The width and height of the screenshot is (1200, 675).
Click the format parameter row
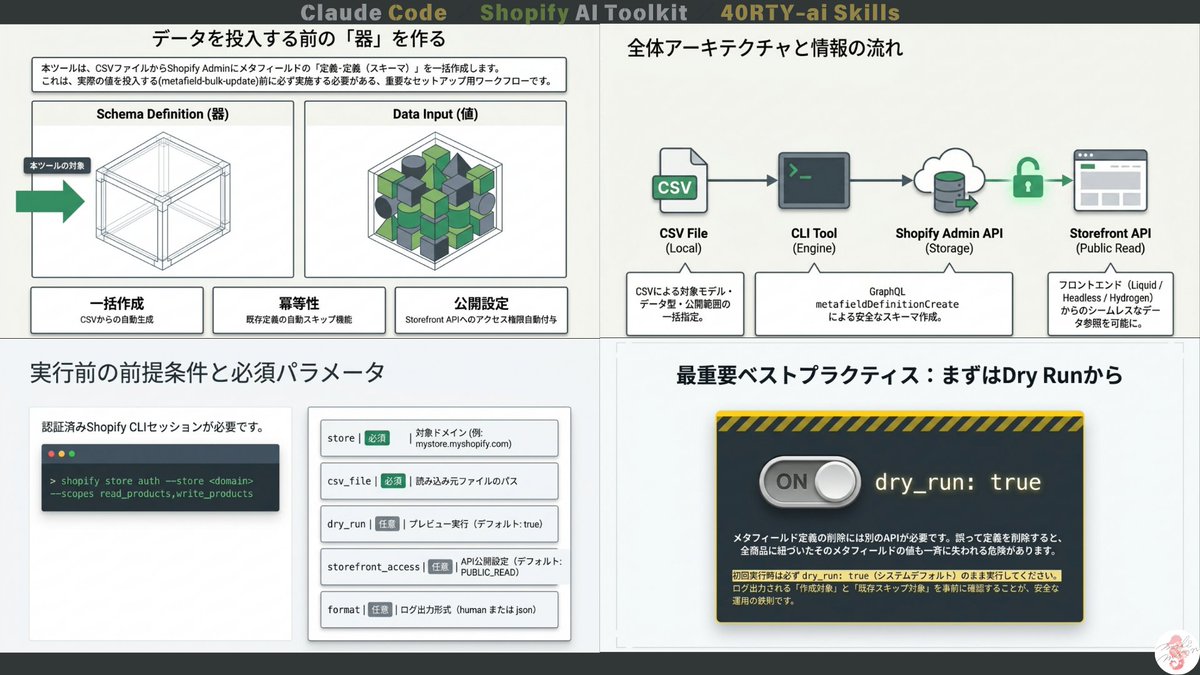pos(439,609)
